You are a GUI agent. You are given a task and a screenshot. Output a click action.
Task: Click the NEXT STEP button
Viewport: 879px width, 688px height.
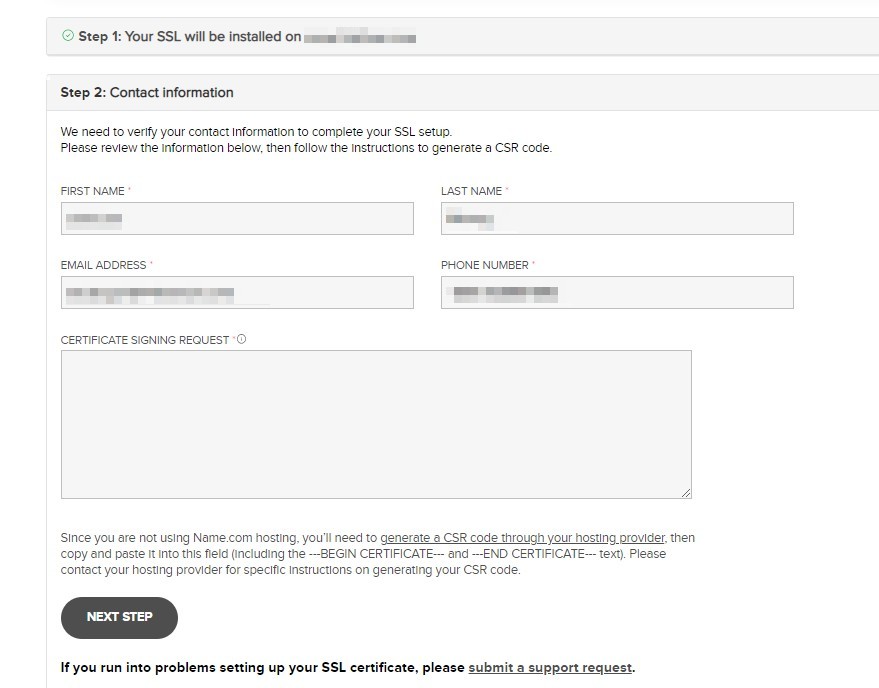(x=119, y=617)
